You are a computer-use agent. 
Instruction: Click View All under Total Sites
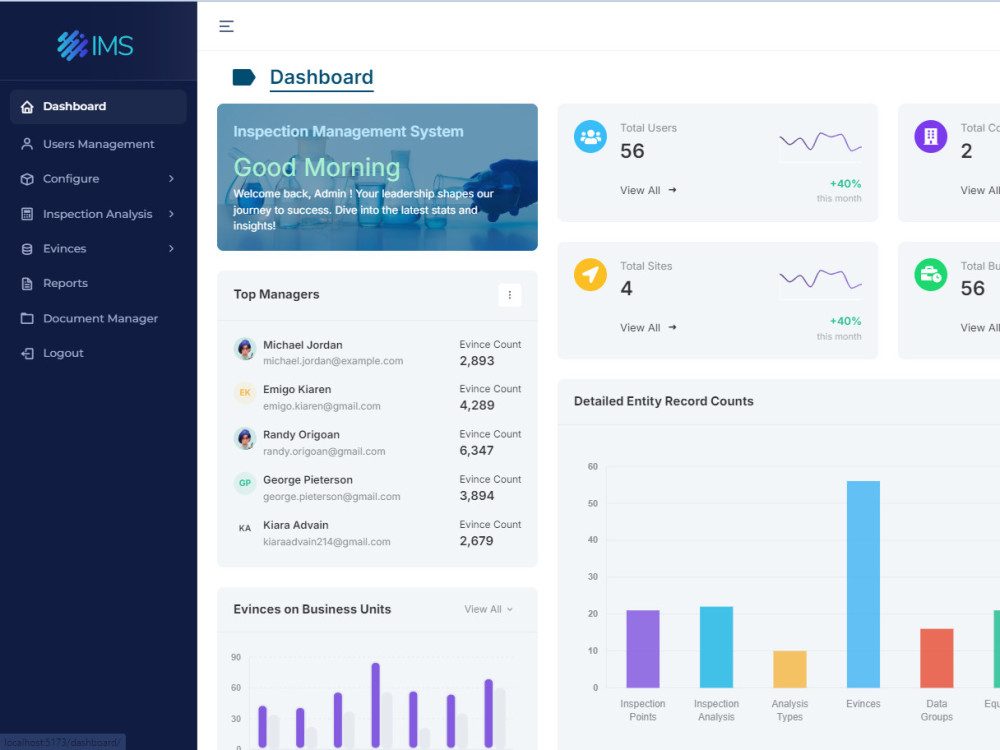(640, 327)
